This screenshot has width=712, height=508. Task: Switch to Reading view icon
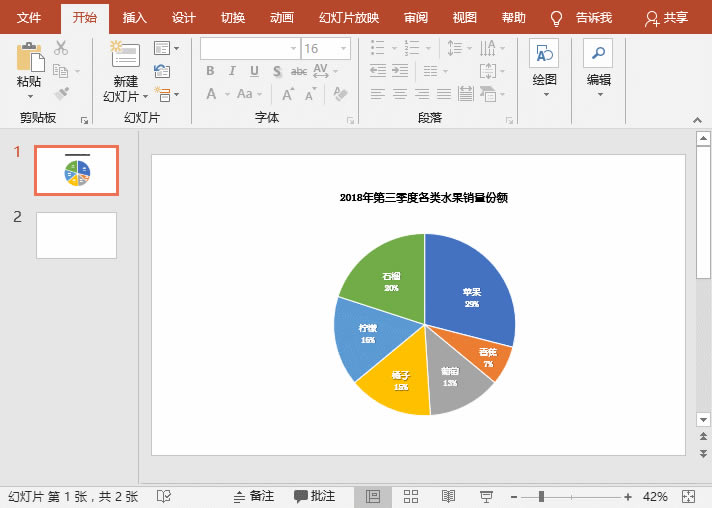coord(448,497)
